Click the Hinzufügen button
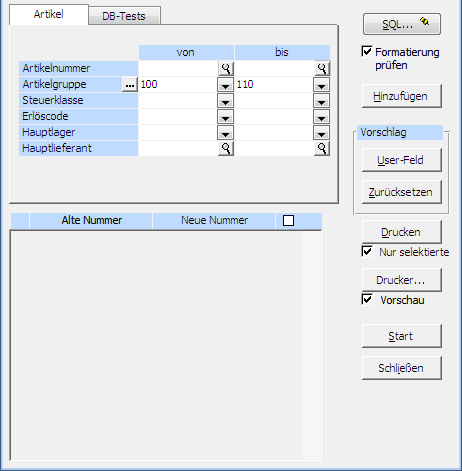The width and height of the screenshot is (462, 471). pos(402,96)
